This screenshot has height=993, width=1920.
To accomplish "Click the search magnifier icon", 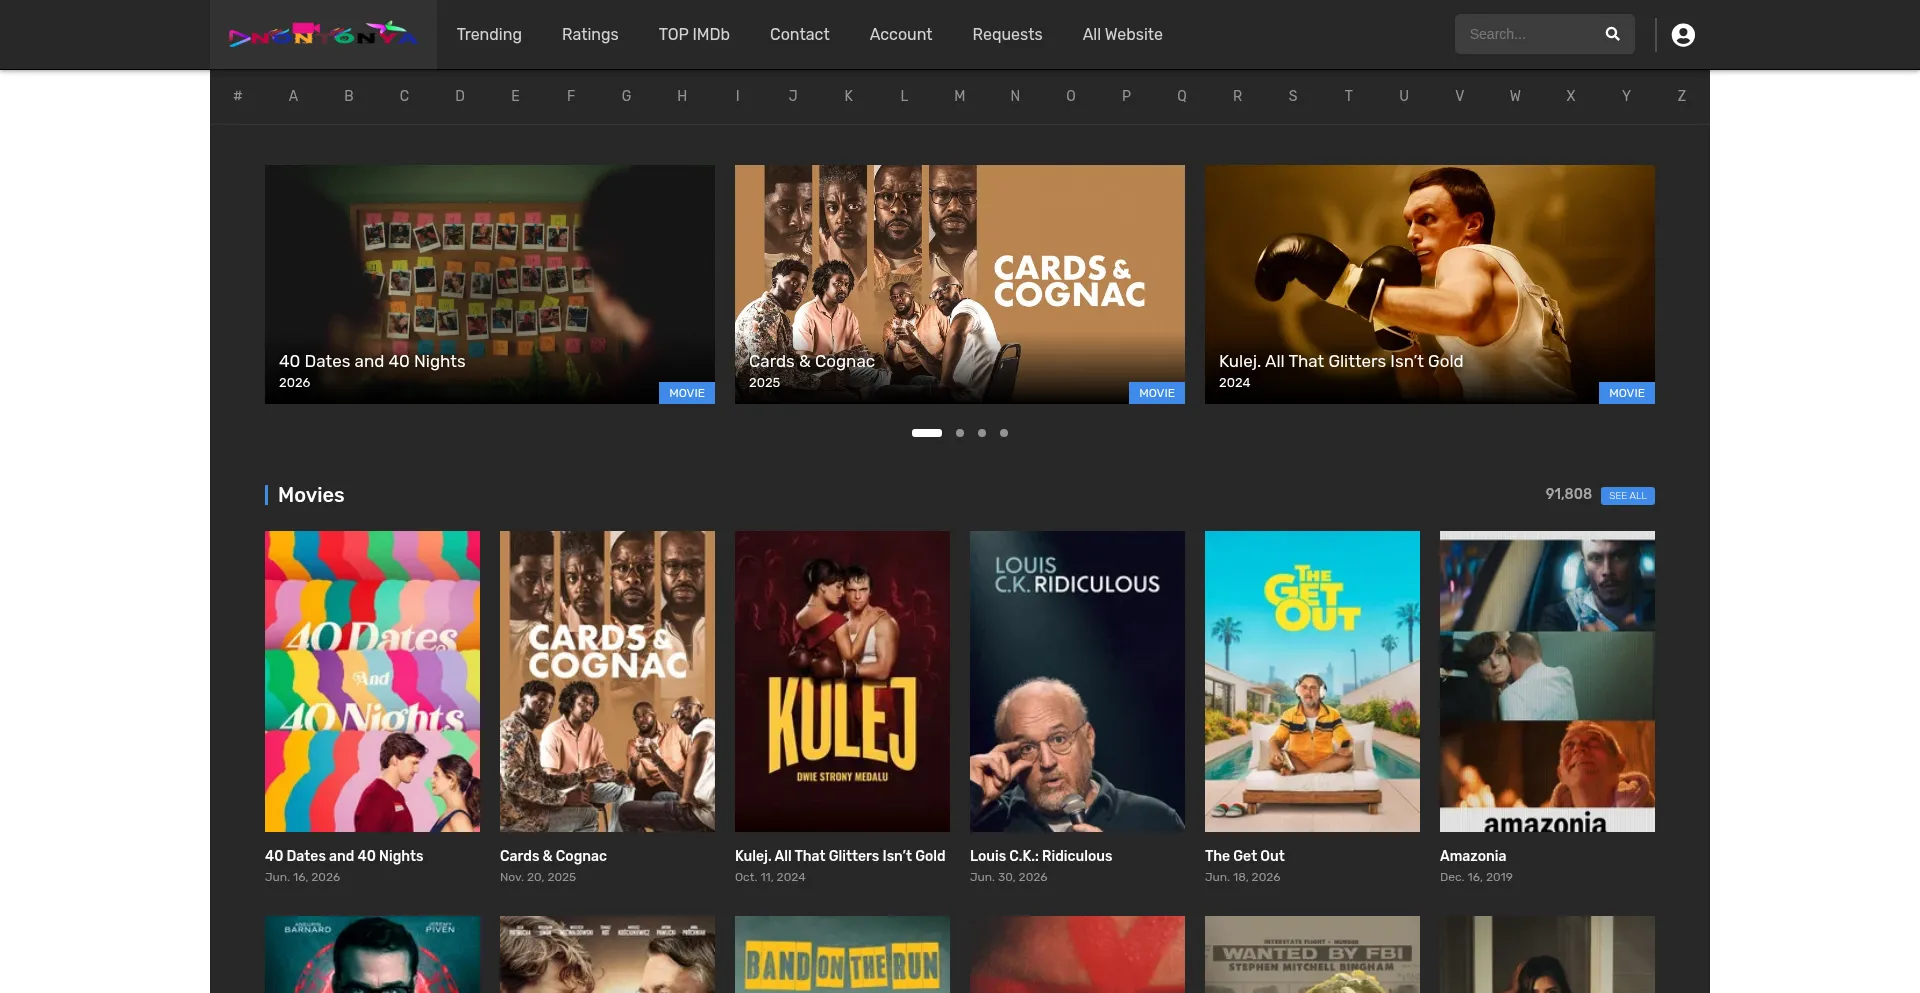I will tap(1612, 34).
